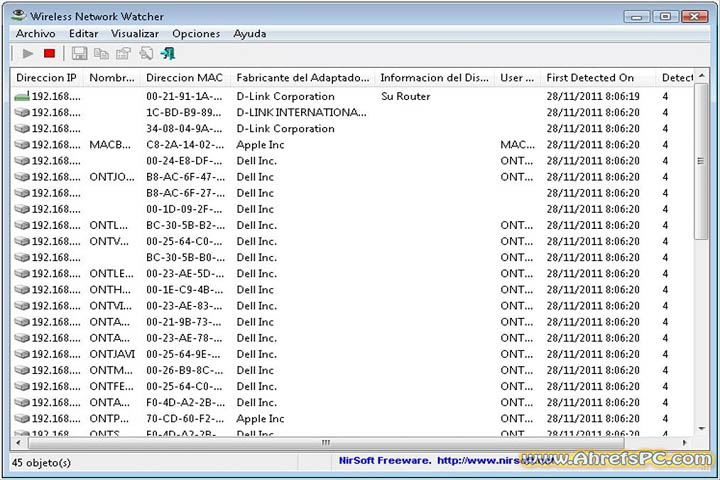The height and width of the screenshot is (480, 720).
Task: Select MAC address BC-30-5B-B0-... cell
Action: [186, 257]
